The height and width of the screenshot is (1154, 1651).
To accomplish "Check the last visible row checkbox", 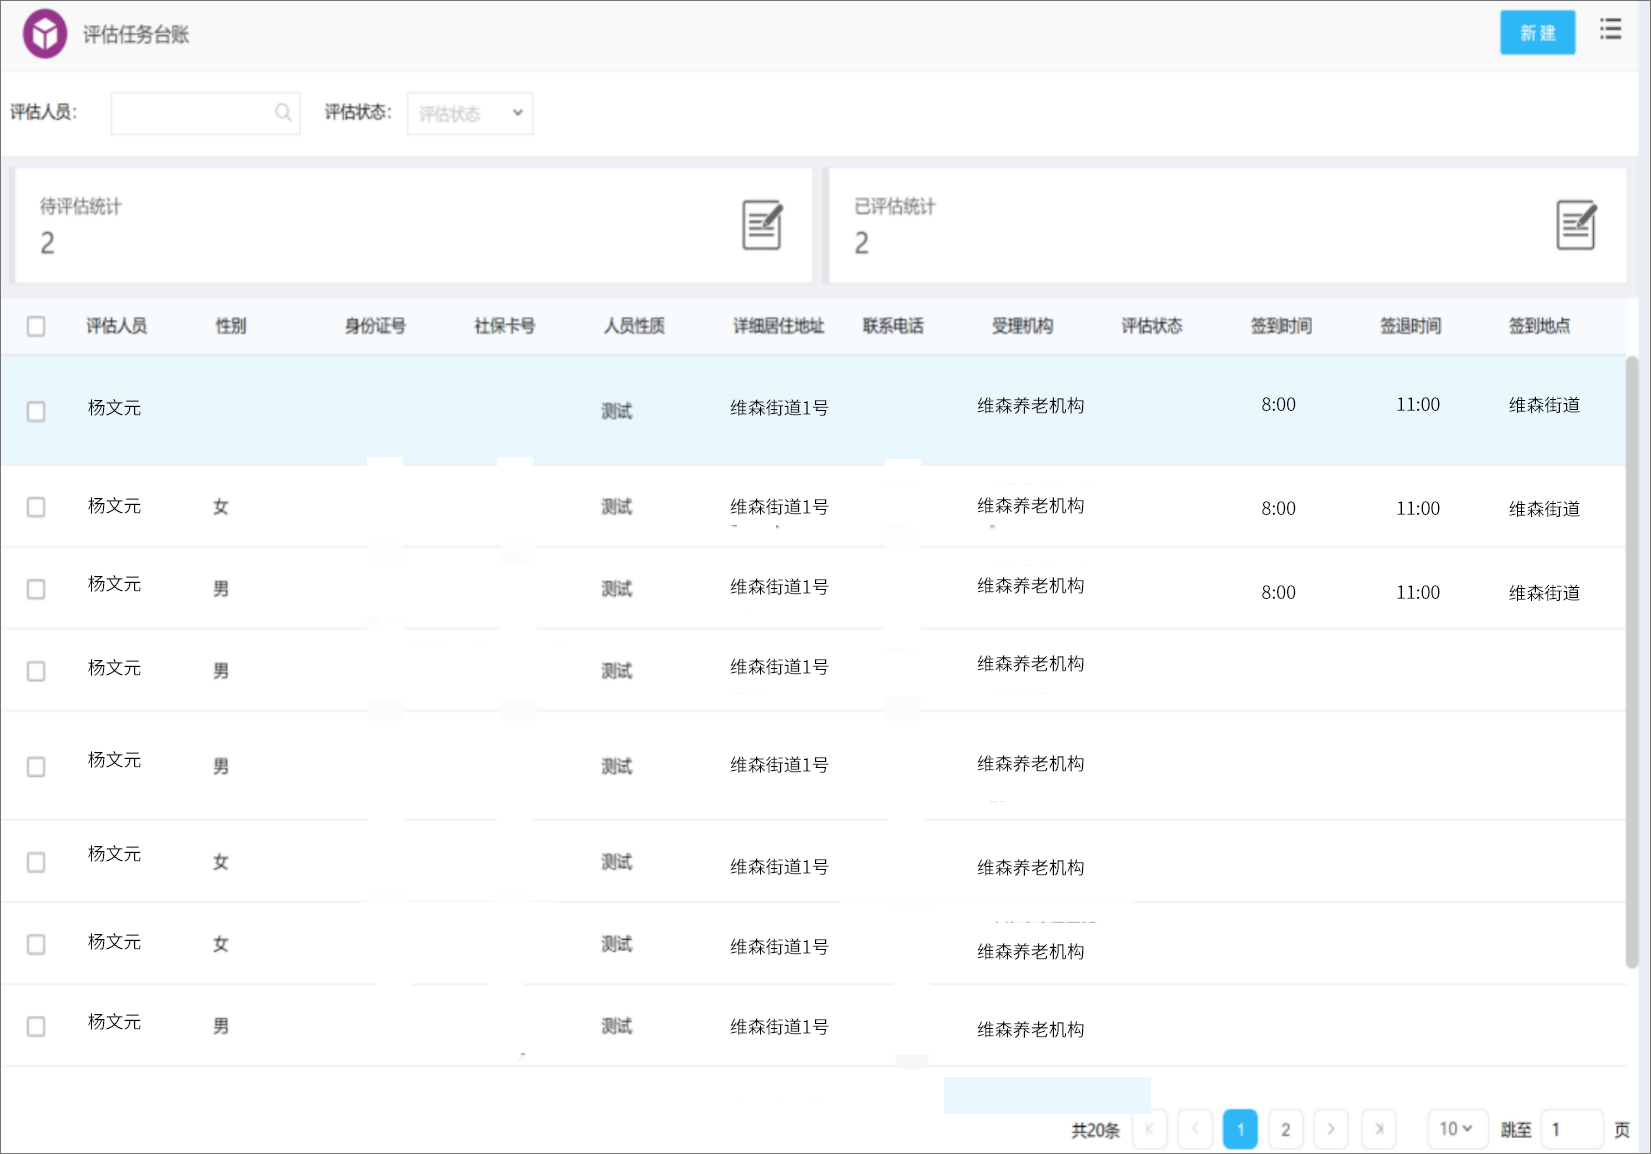I will tap(36, 1026).
